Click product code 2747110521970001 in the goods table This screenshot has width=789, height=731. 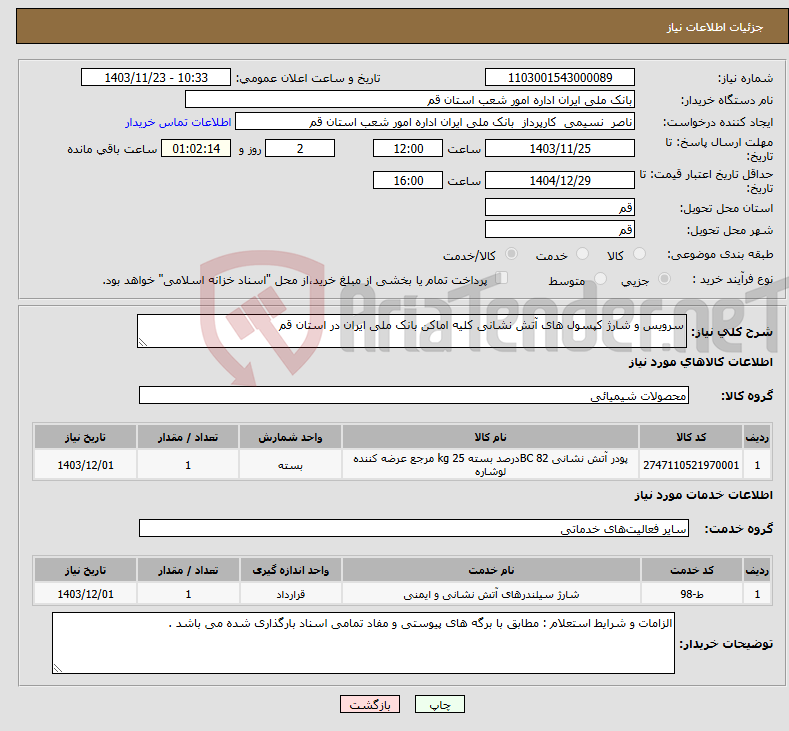(691, 465)
